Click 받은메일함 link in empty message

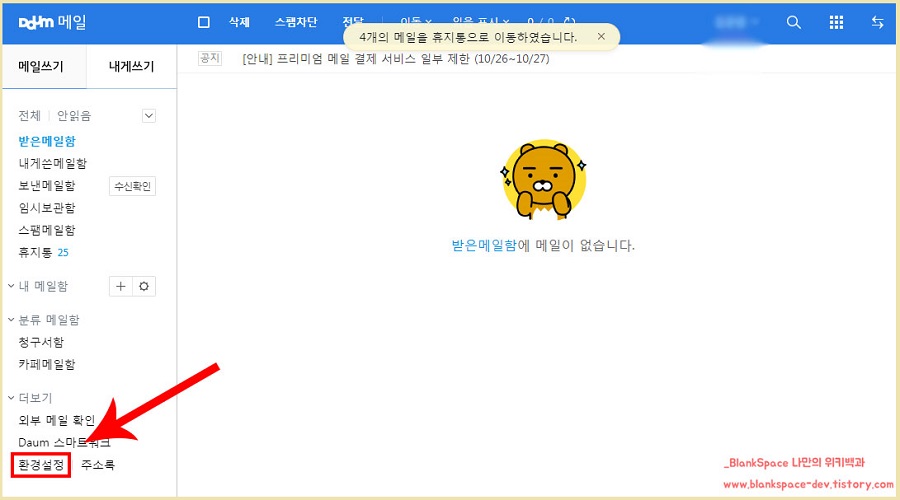[484, 246]
